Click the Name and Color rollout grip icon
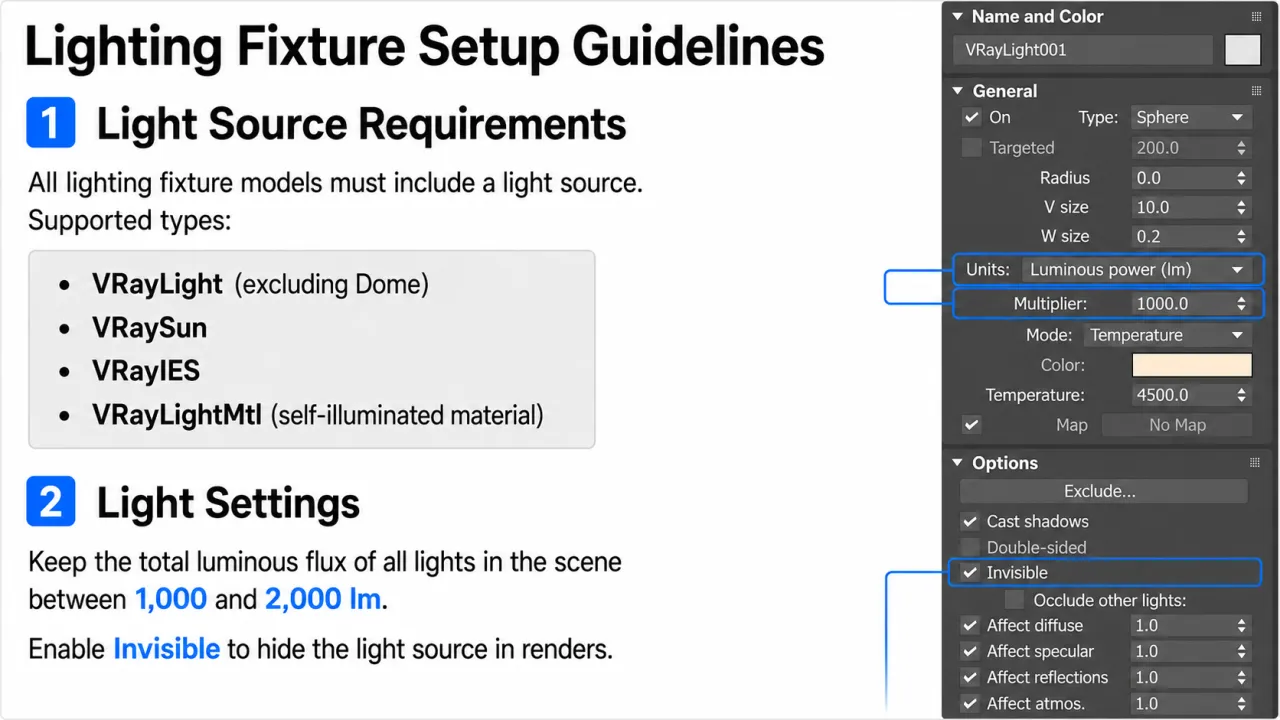The image size is (1280, 720). [1256, 17]
